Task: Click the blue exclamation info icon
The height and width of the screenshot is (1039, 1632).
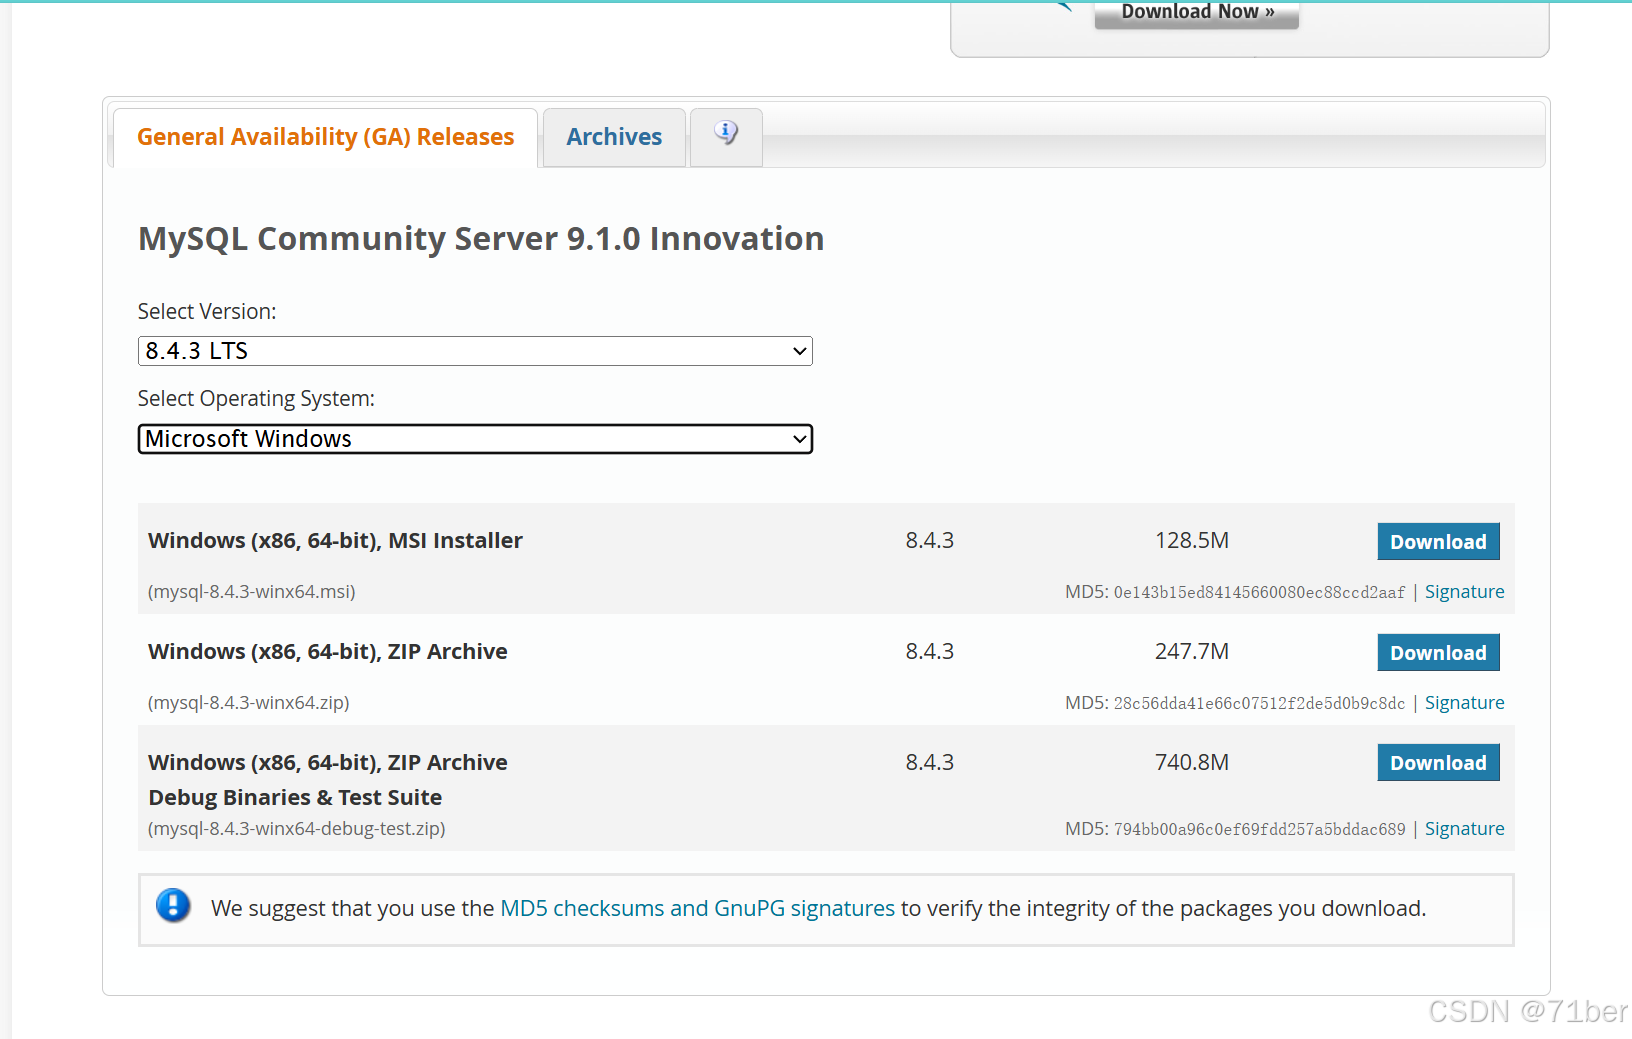Action: point(173,906)
